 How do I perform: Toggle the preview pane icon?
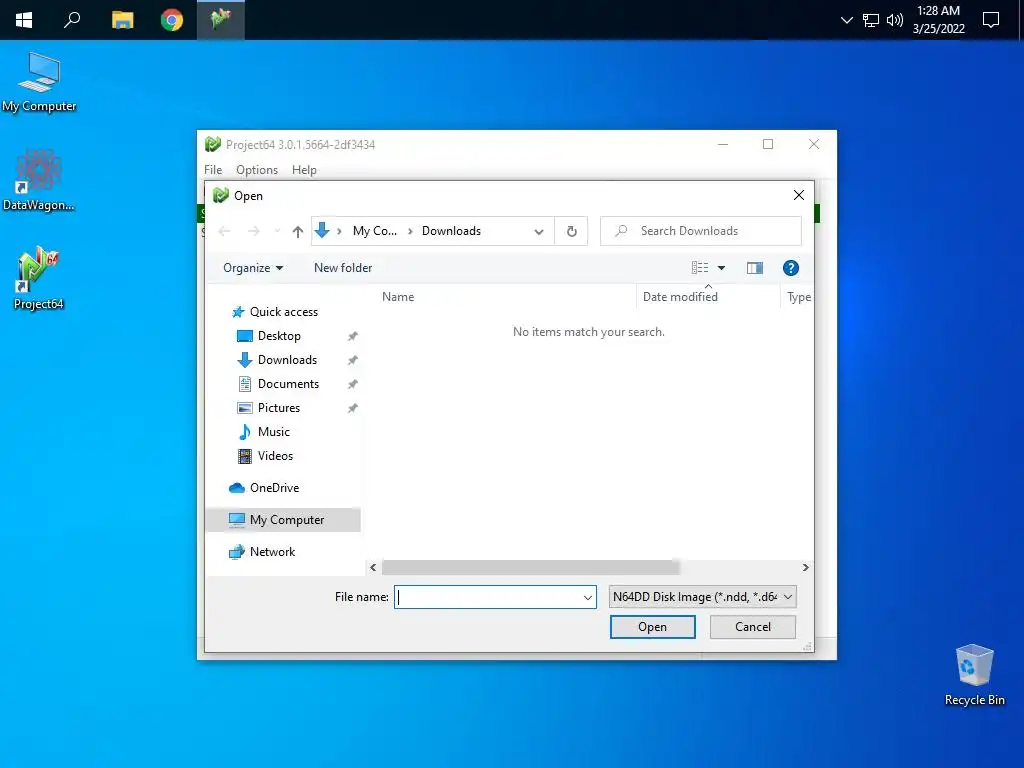coord(755,268)
